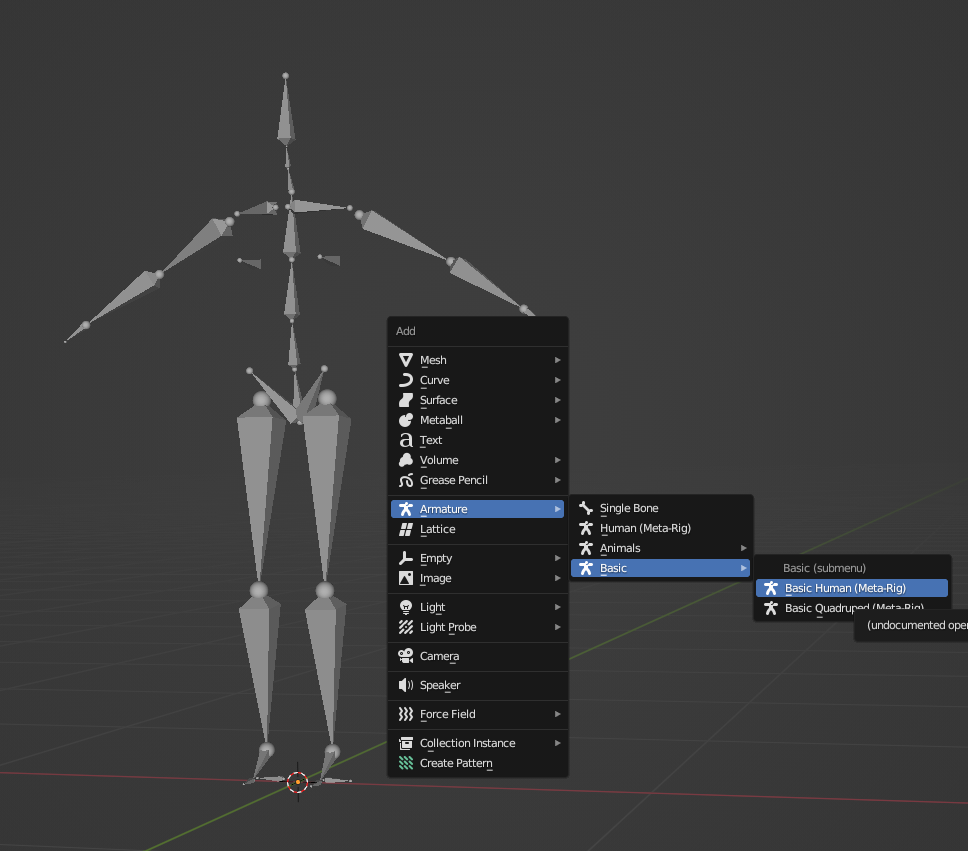
Task: Click the Metaball icon
Action: point(406,420)
